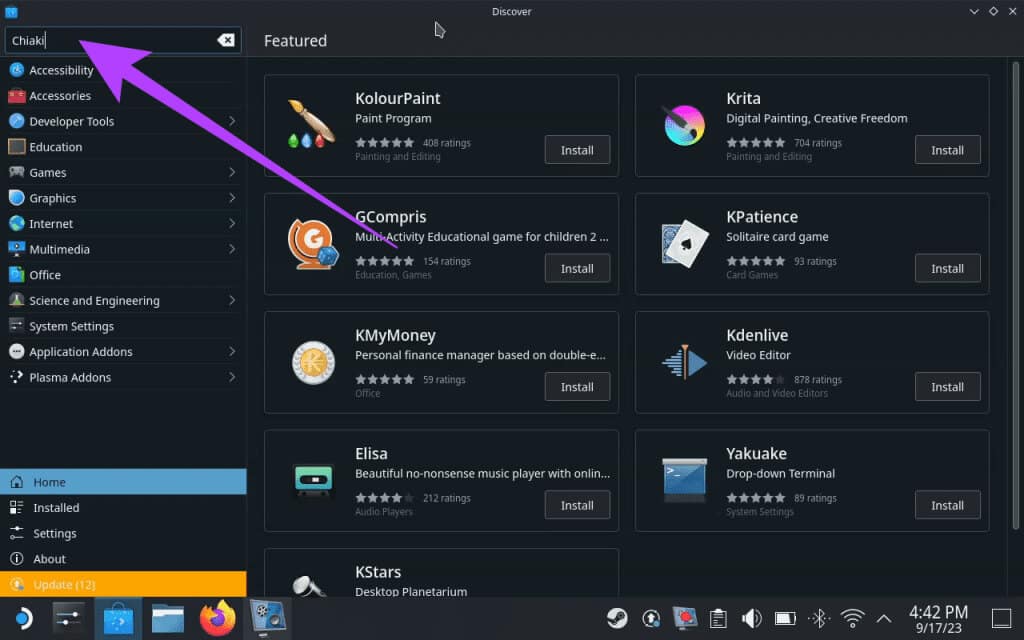Image resolution: width=1024 pixels, height=640 pixels.
Task: Expand the Internet submenu arrow
Action: pos(232,223)
